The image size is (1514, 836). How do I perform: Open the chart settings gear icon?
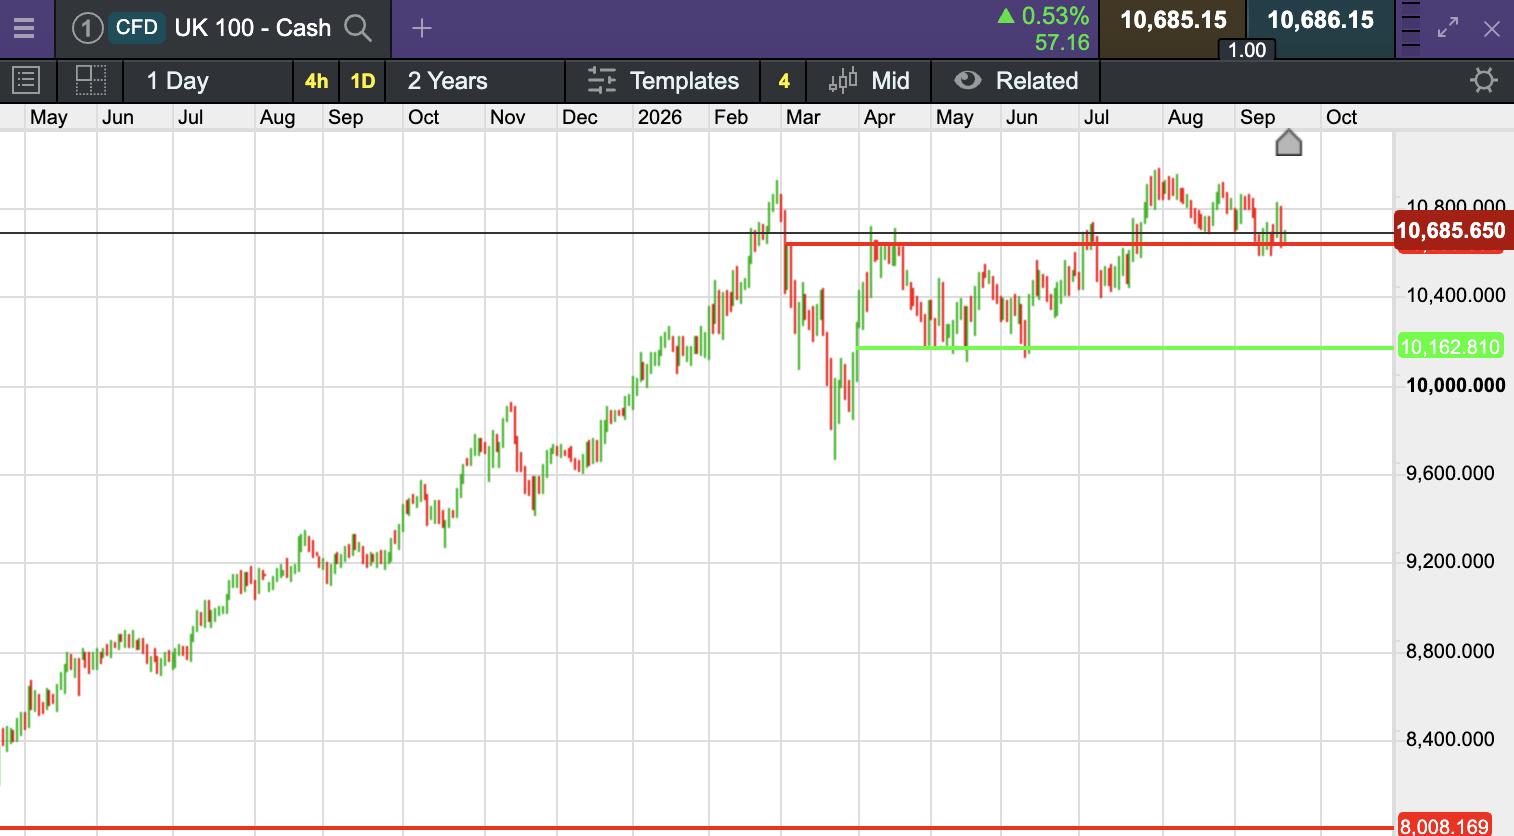pyautogui.click(x=1484, y=80)
